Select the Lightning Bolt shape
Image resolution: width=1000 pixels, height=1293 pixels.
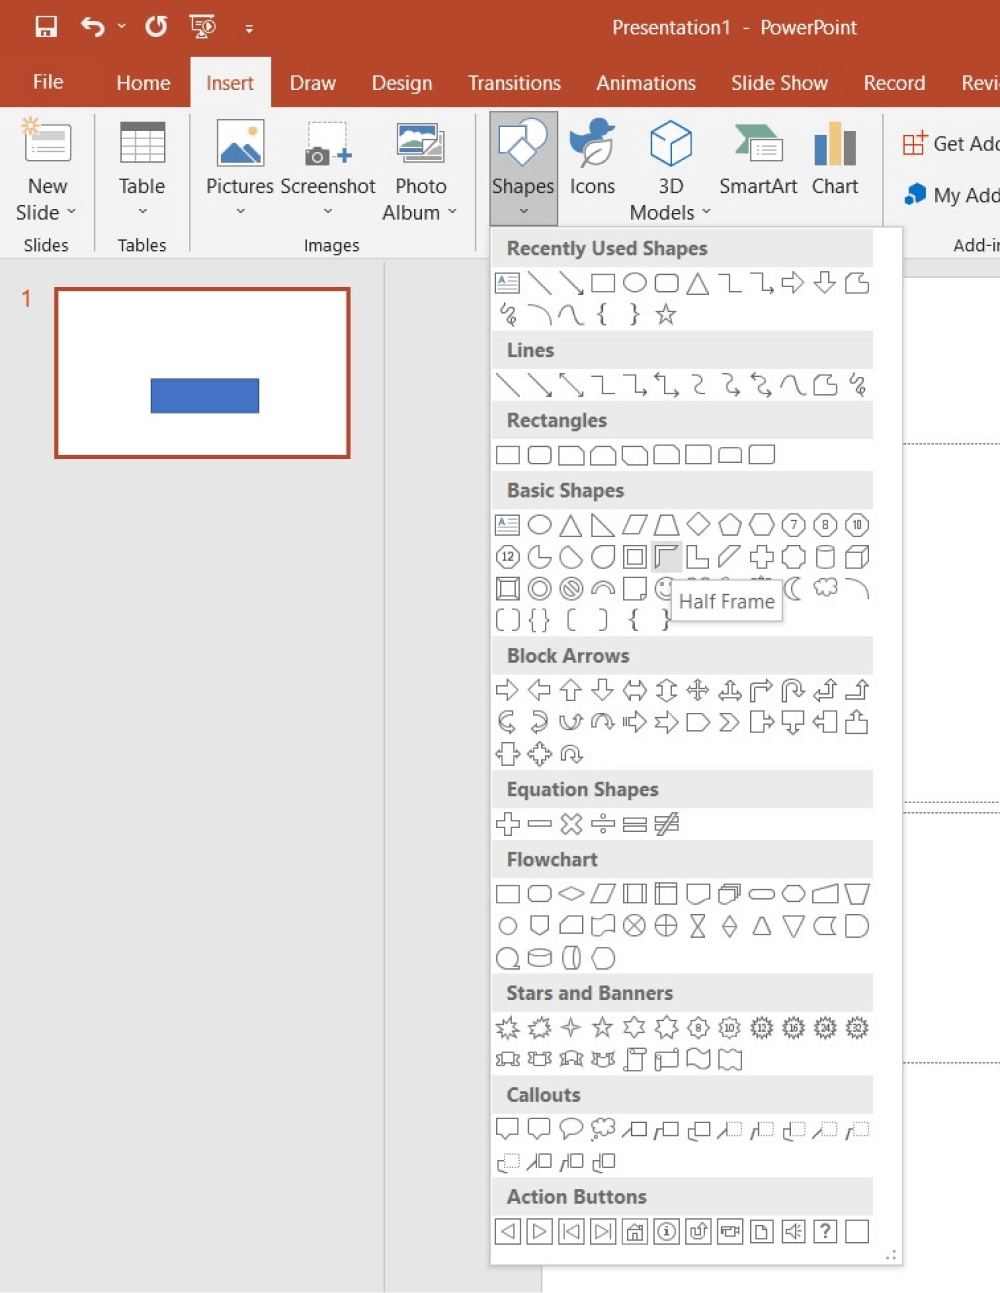[x=730, y=588]
